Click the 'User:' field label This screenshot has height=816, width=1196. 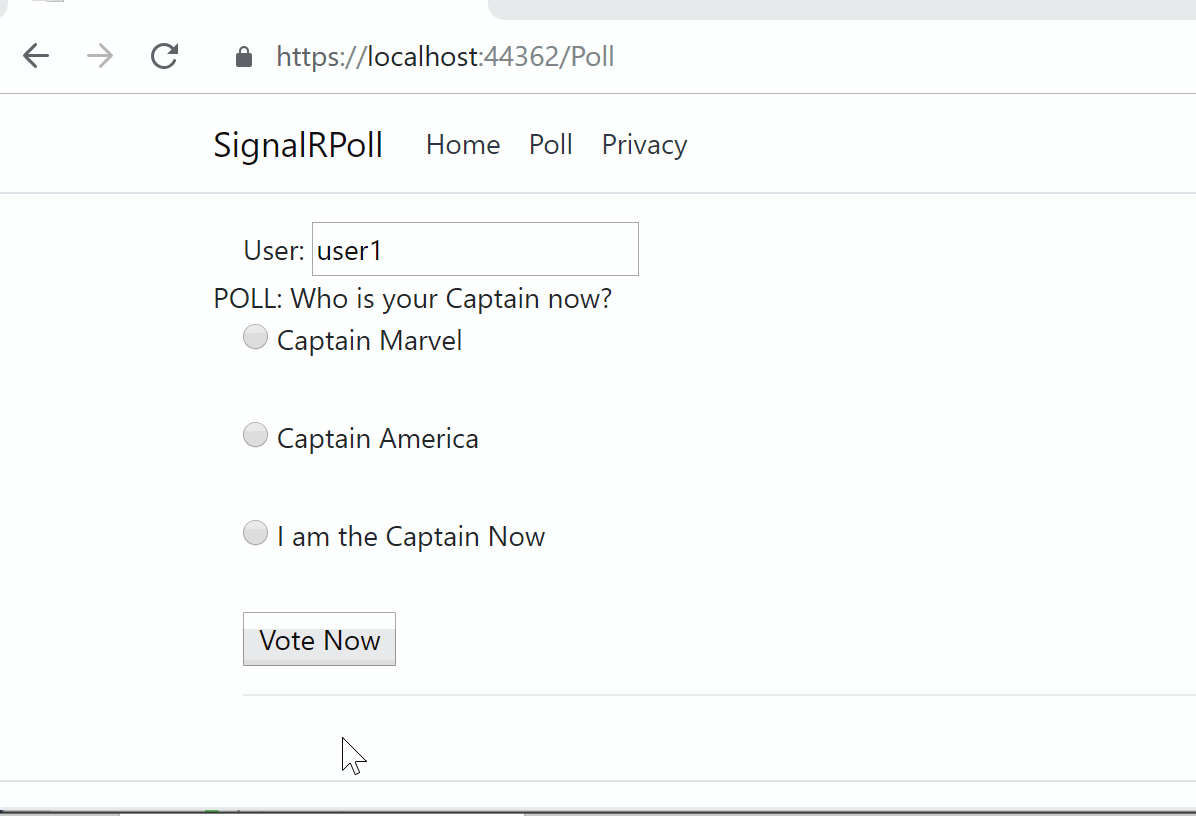[x=274, y=250]
